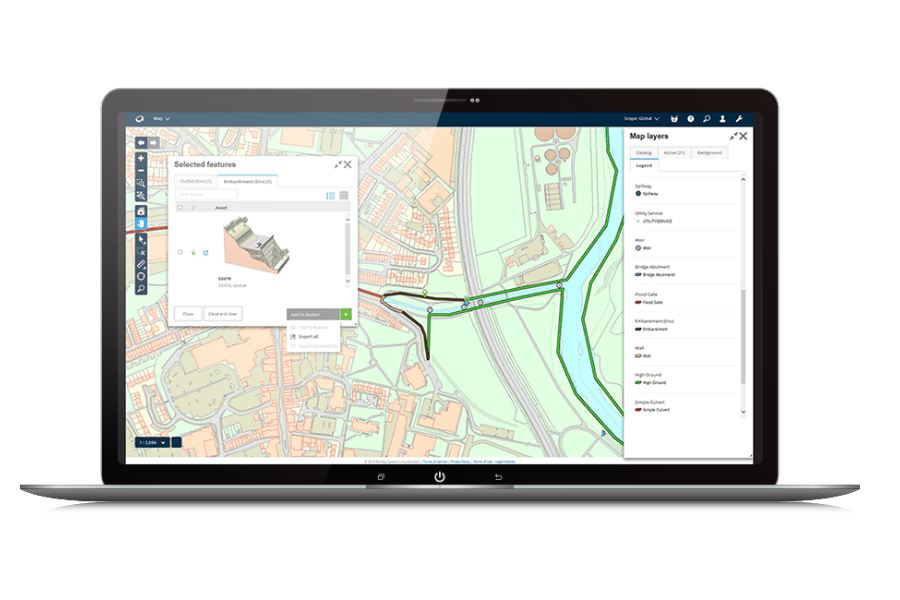The height and width of the screenshot is (600, 900).
Task: Open the help question mark icon
Action: click(690, 118)
